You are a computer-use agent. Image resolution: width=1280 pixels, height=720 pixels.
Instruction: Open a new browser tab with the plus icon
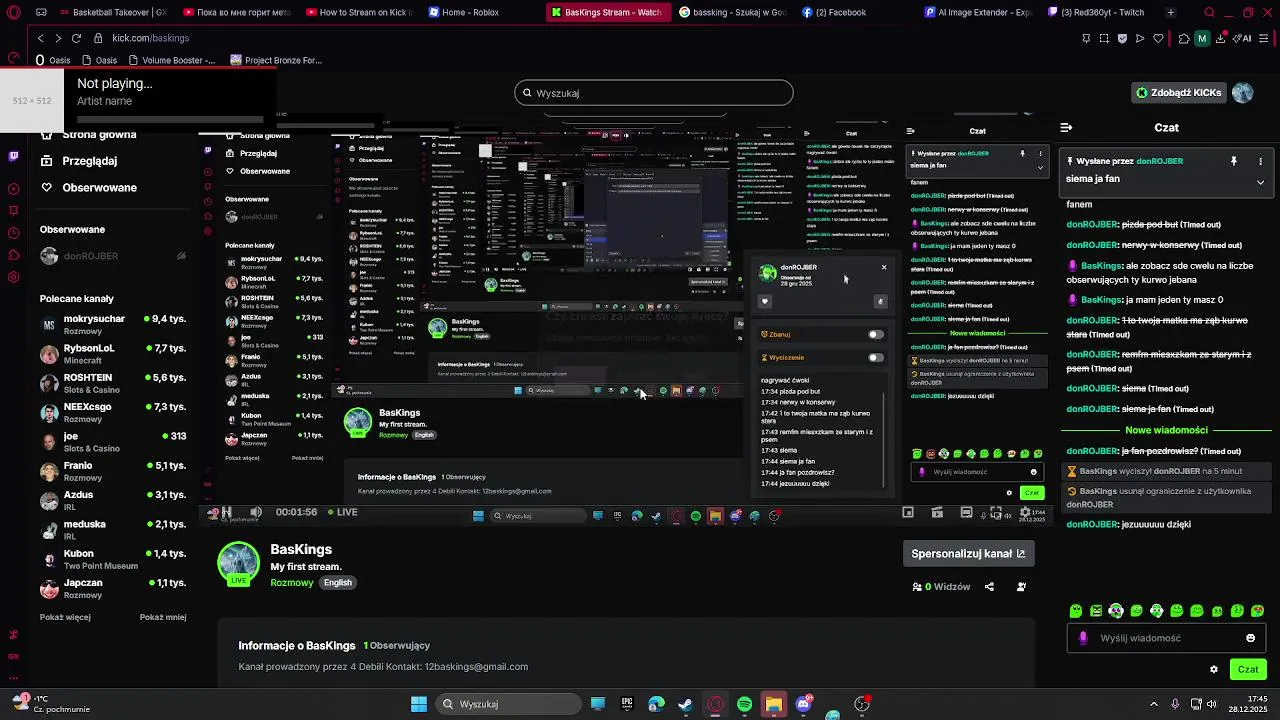pos(1171,12)
